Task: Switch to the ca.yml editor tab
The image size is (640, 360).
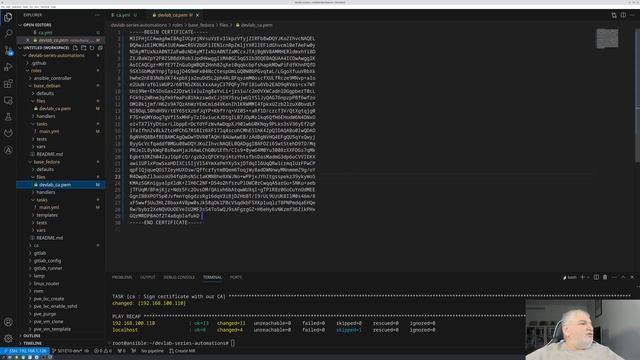Action: 124,15
